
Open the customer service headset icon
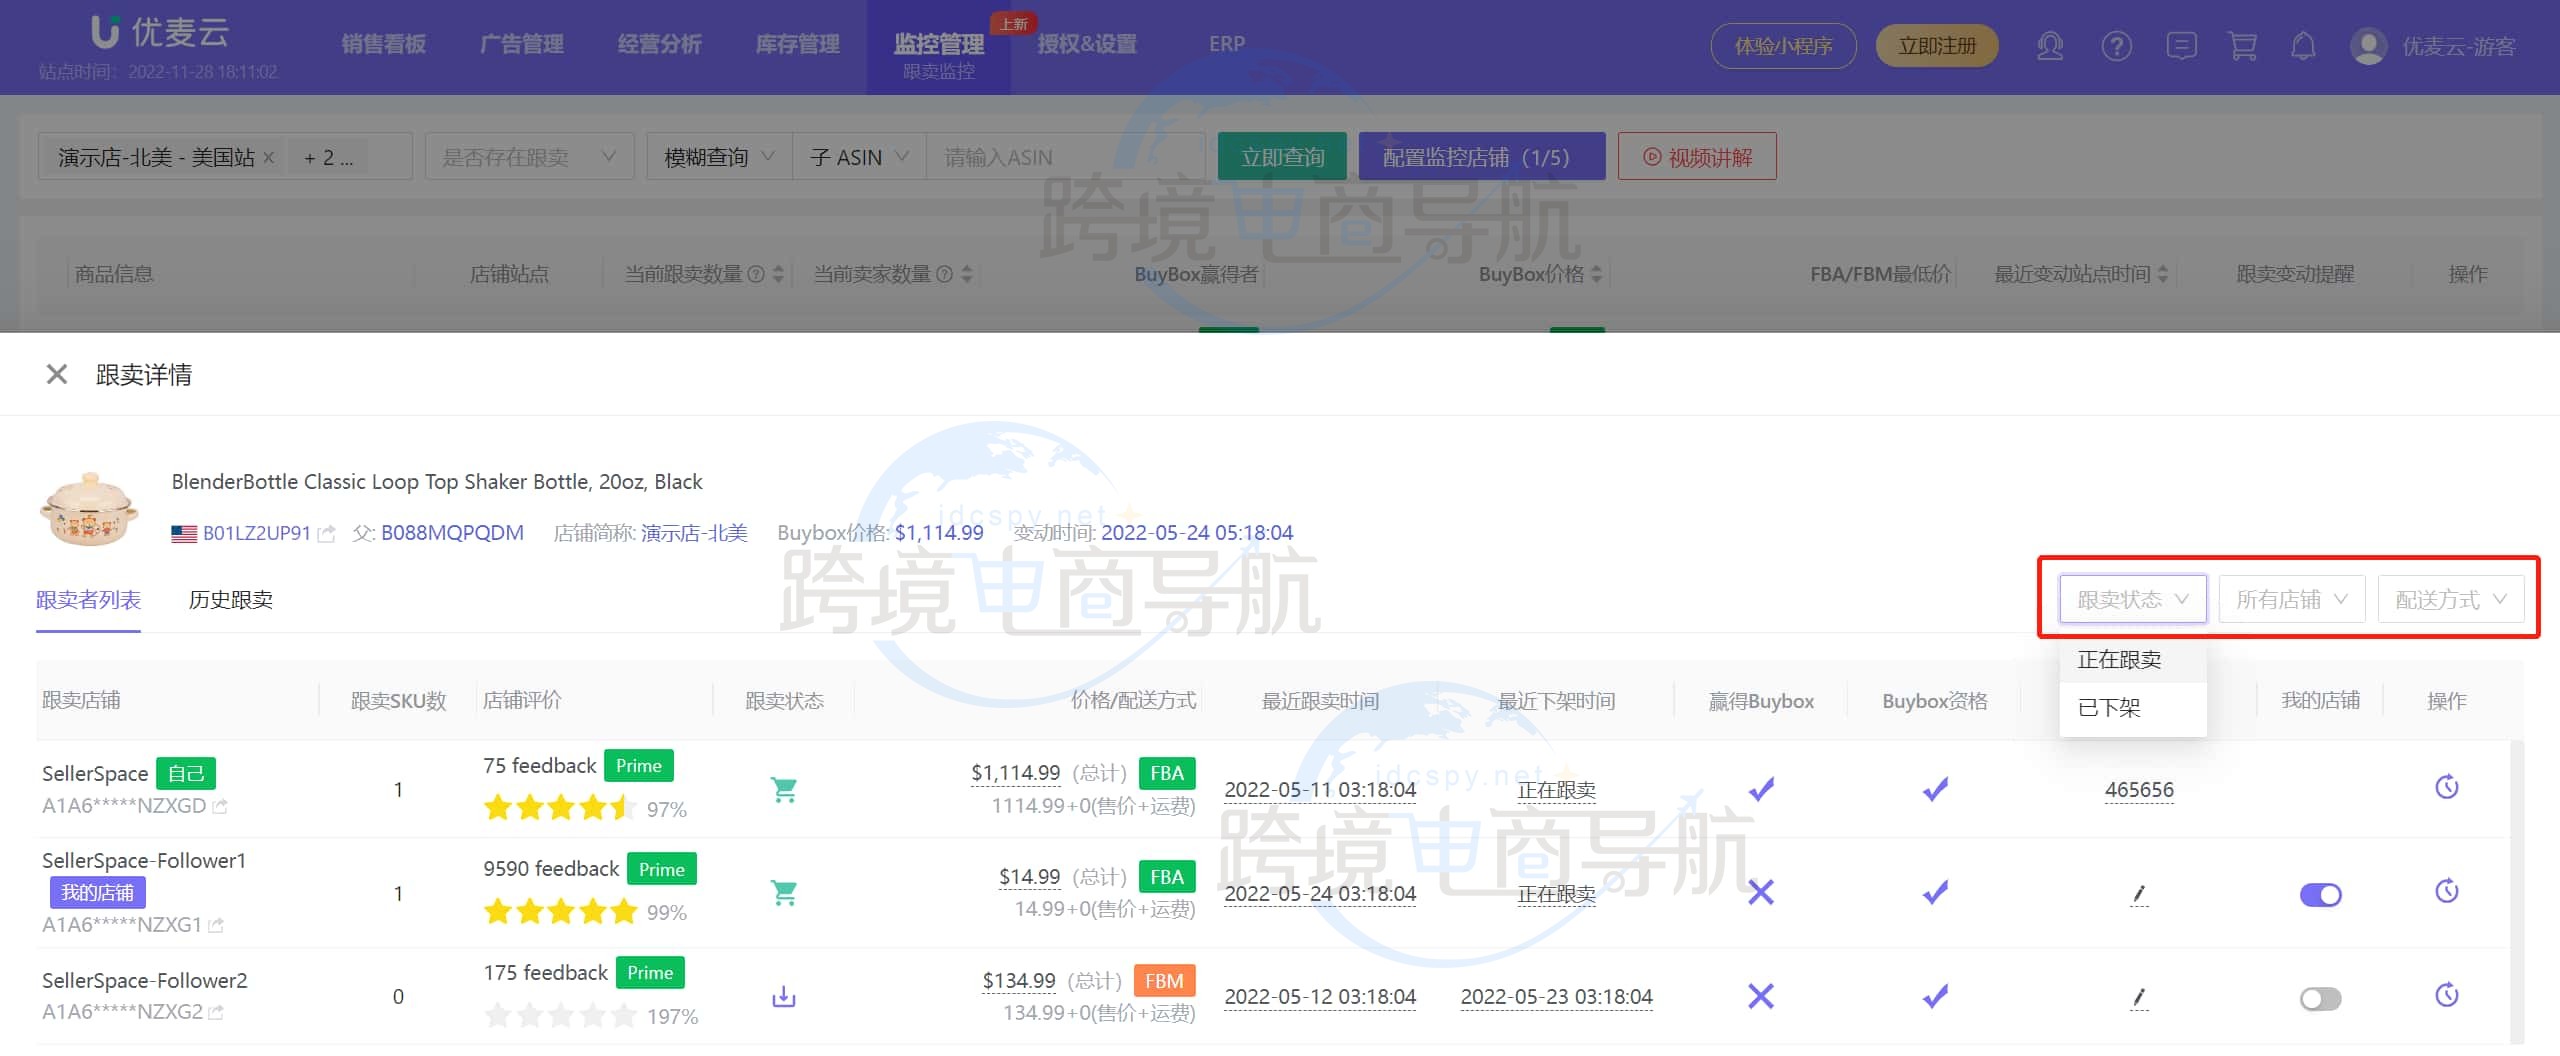(2050, 46)
